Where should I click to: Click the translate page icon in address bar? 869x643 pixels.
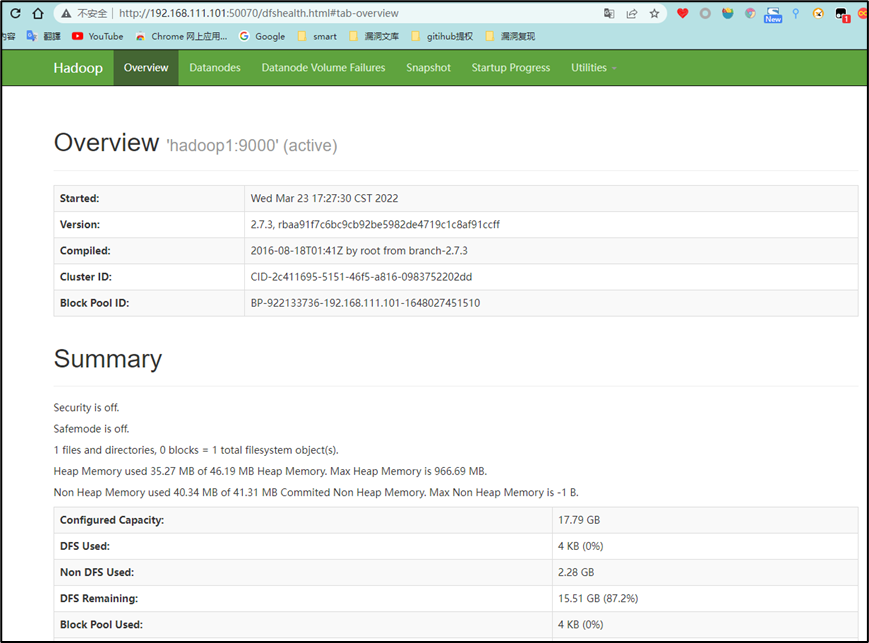tap(609, 13)
